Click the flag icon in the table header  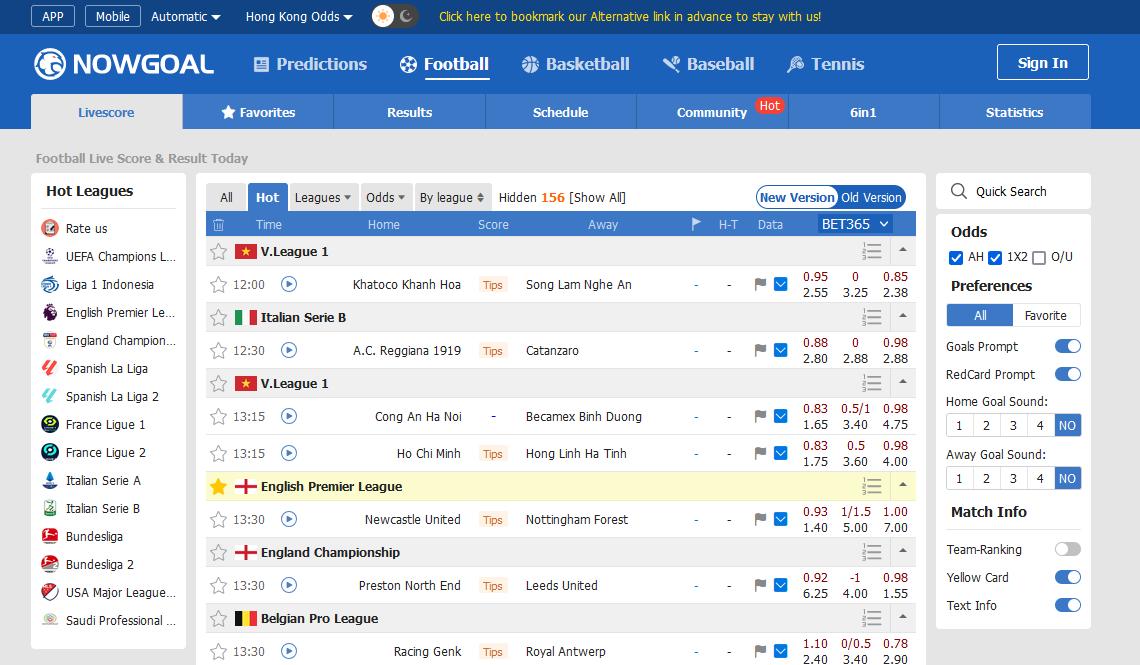pos(696,224)
